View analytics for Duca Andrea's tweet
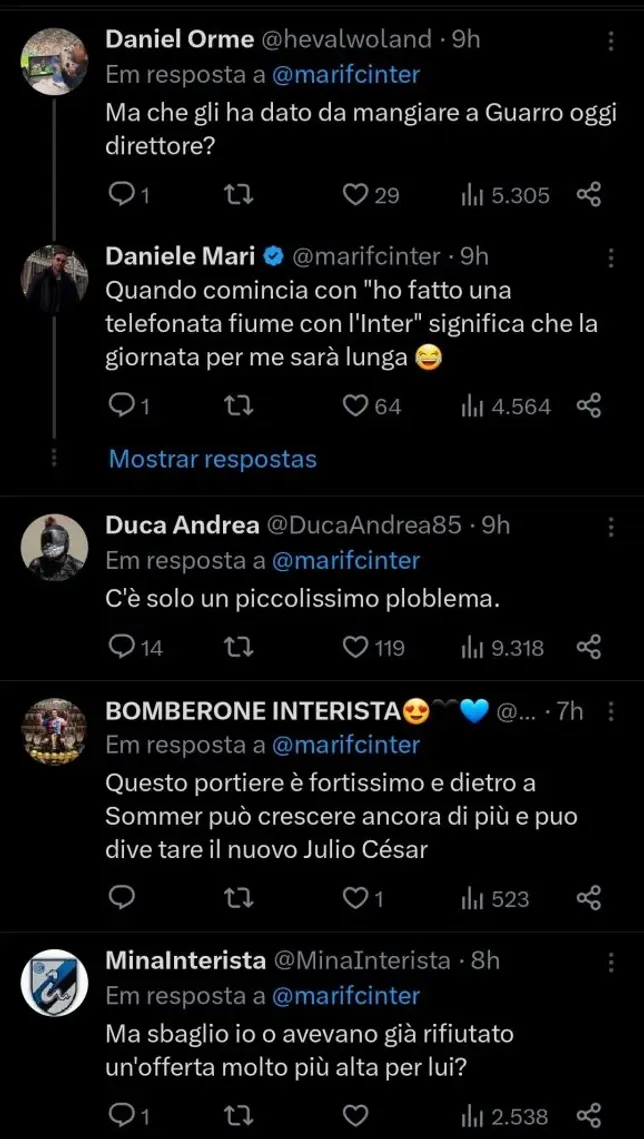This screenshot has width=644, height=1139. point(502,648)
